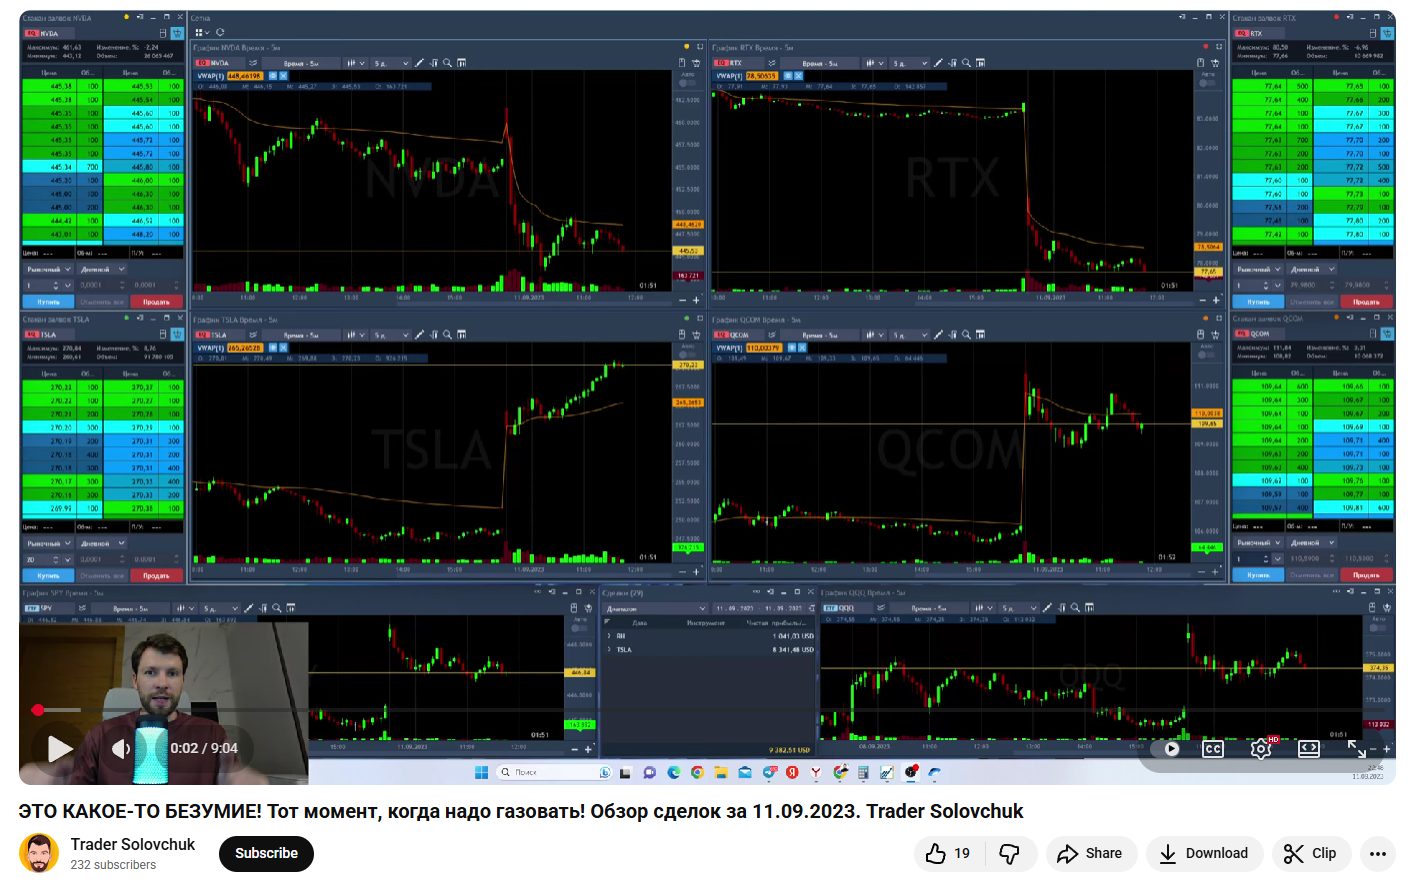Play the YouTube video

60,748
